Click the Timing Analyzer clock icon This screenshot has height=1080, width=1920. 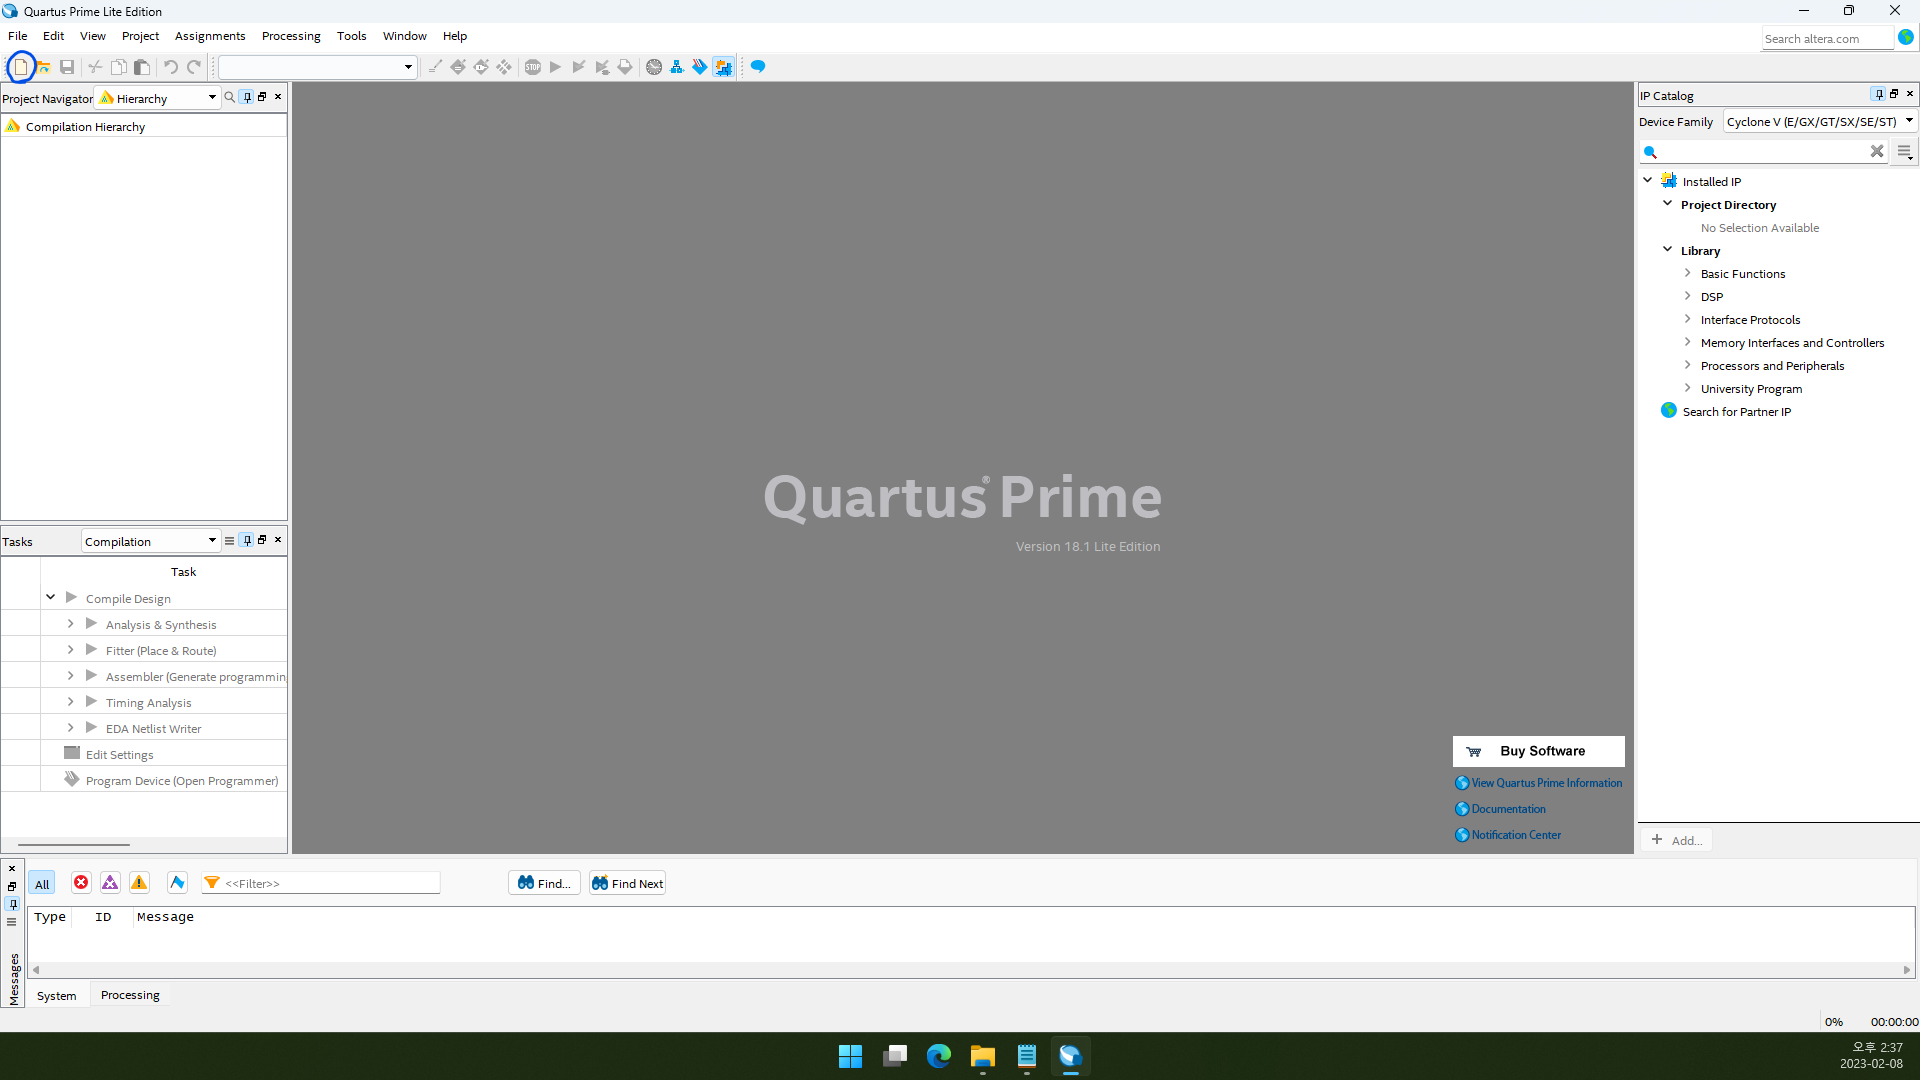[x=654, y=67]
